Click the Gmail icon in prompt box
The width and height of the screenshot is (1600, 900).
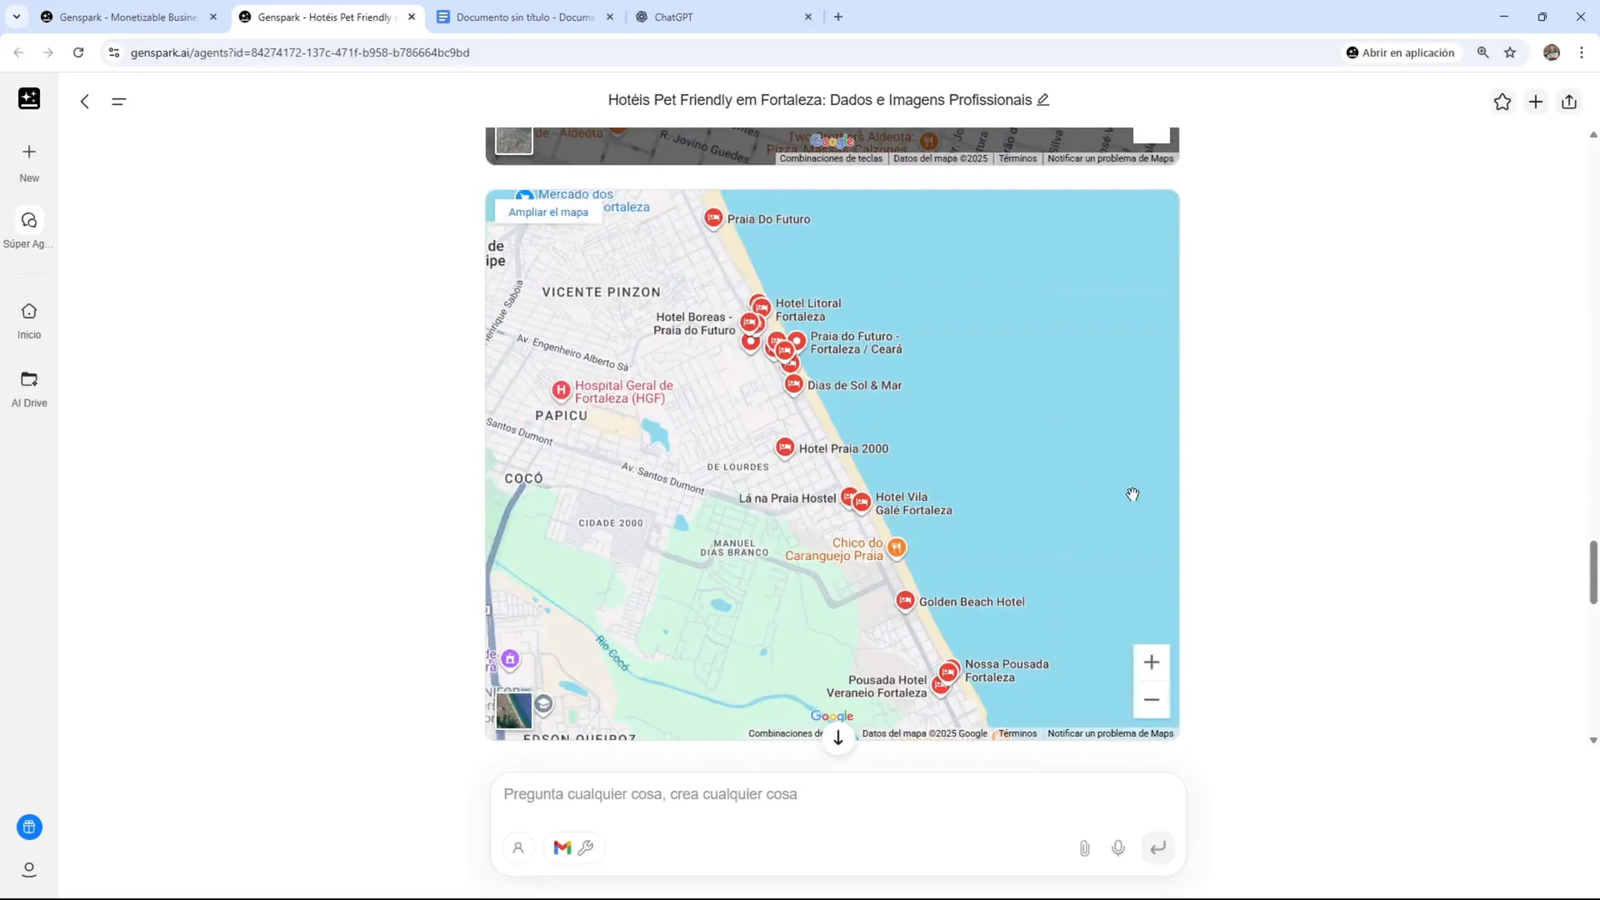point(562,848)
